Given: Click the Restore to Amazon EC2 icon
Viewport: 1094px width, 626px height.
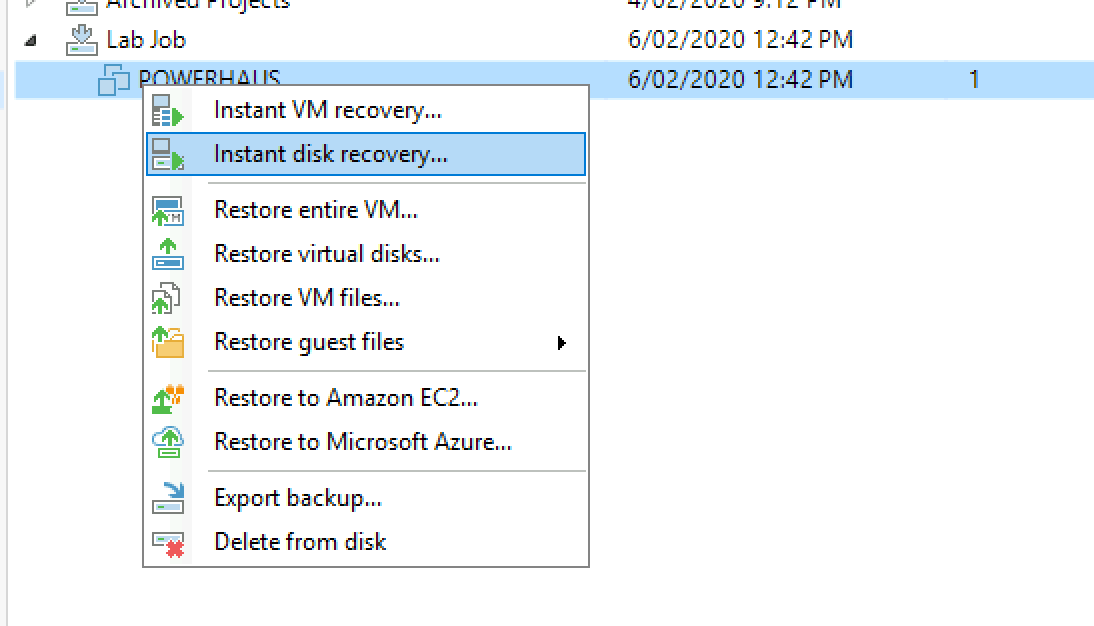Looking at the screenshot, I should click(x=167, y=398).
